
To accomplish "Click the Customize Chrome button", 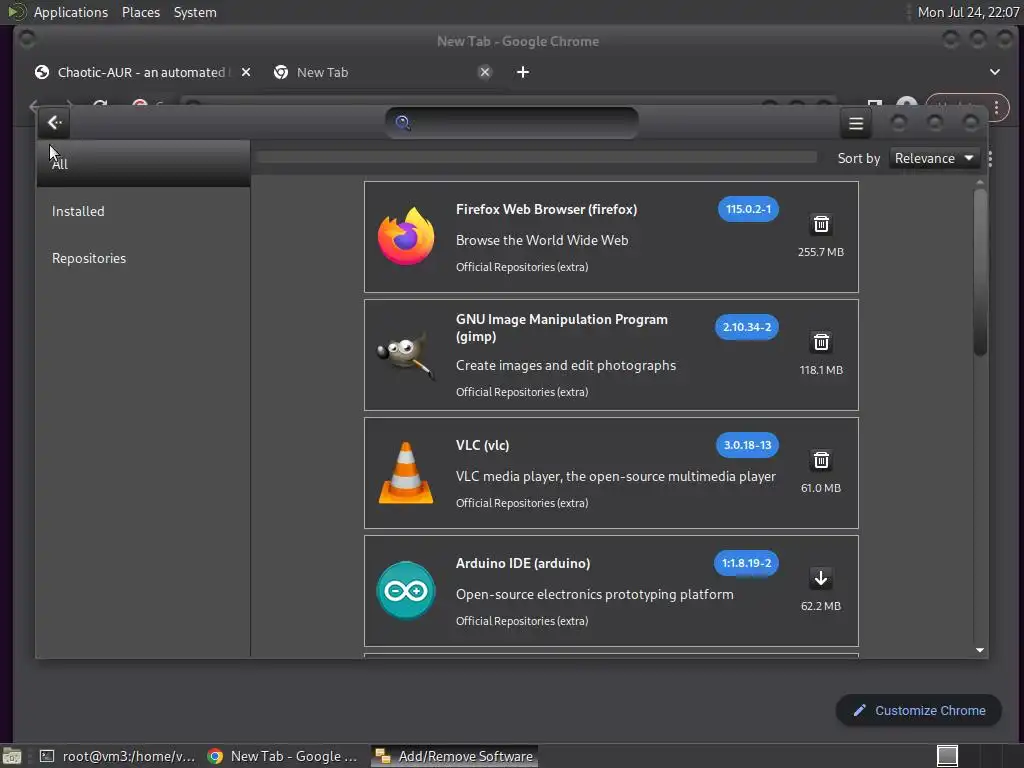I will pyautogui.click(x=918, y=710).
